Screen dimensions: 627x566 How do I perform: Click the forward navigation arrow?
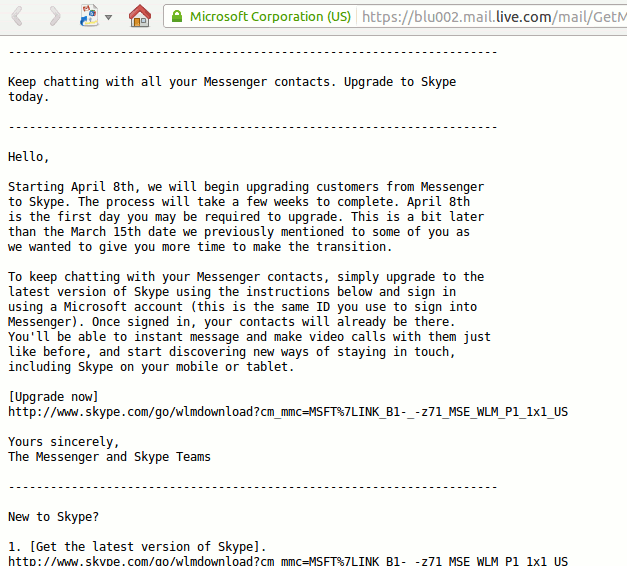(55, 16)
